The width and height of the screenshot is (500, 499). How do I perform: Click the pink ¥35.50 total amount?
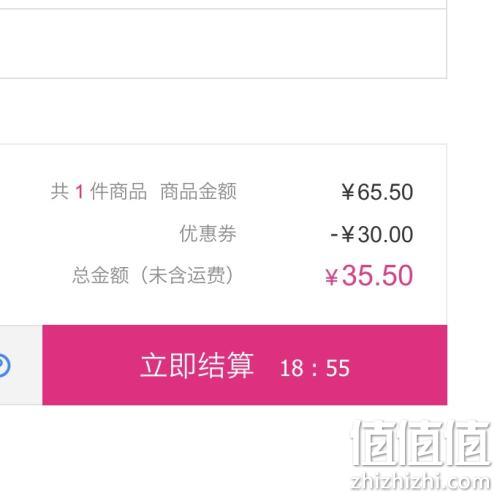(x=369, y=275)
